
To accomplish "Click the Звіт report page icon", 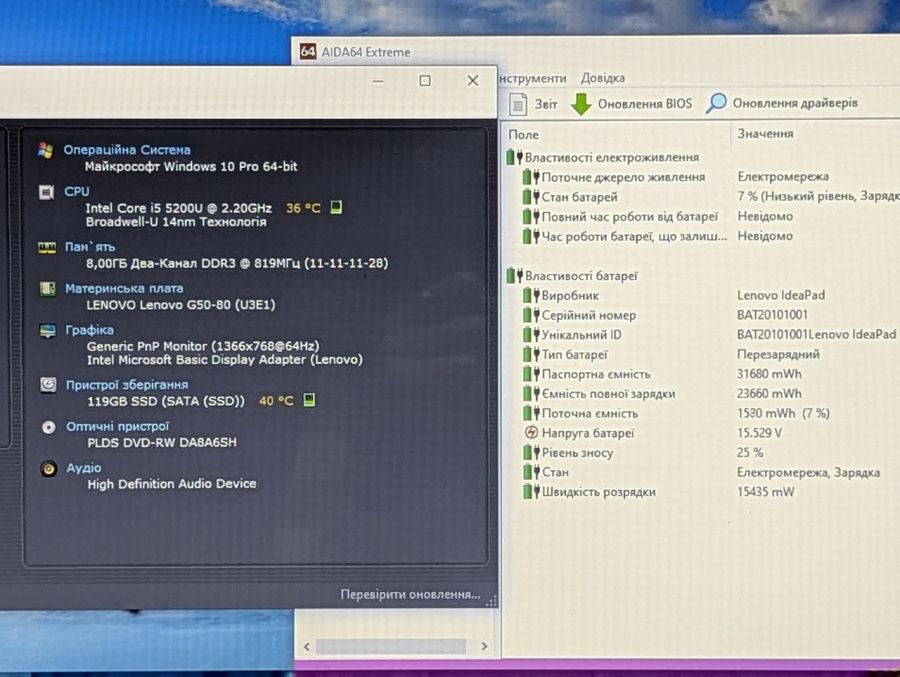I will pyautogui.click(x=518, y=104).
